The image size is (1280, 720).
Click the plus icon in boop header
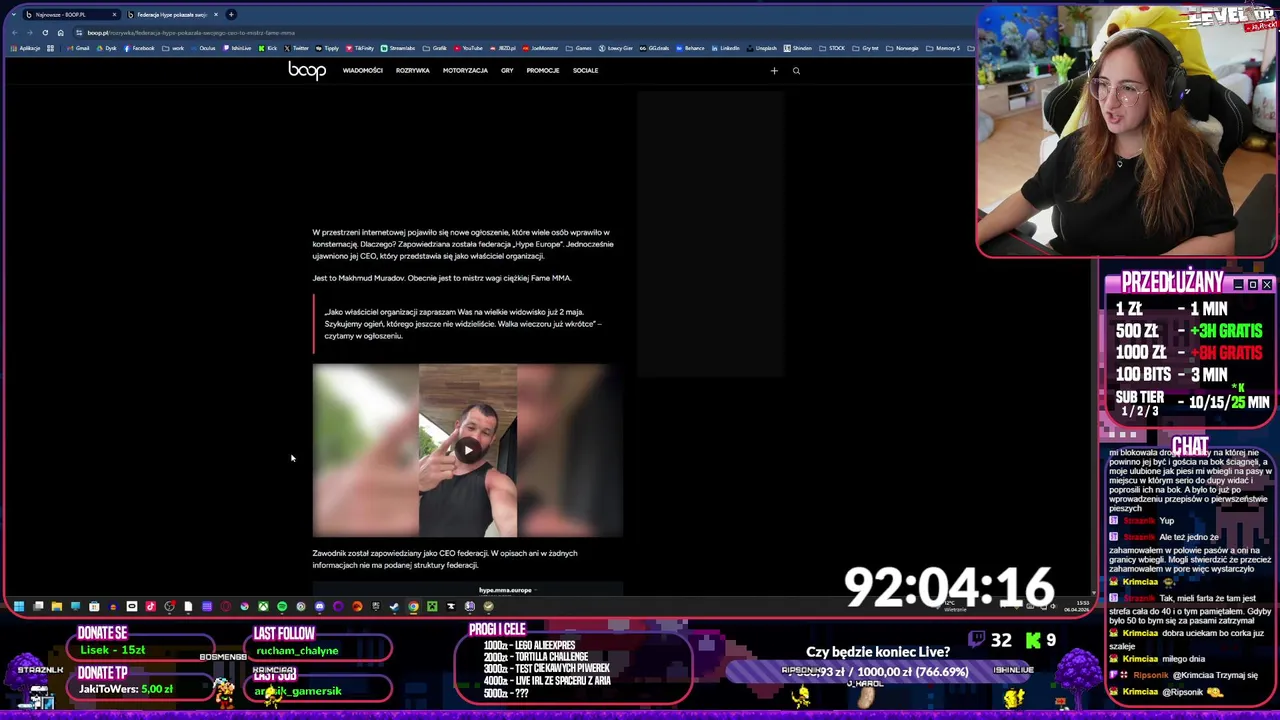[x=774, y=70]
